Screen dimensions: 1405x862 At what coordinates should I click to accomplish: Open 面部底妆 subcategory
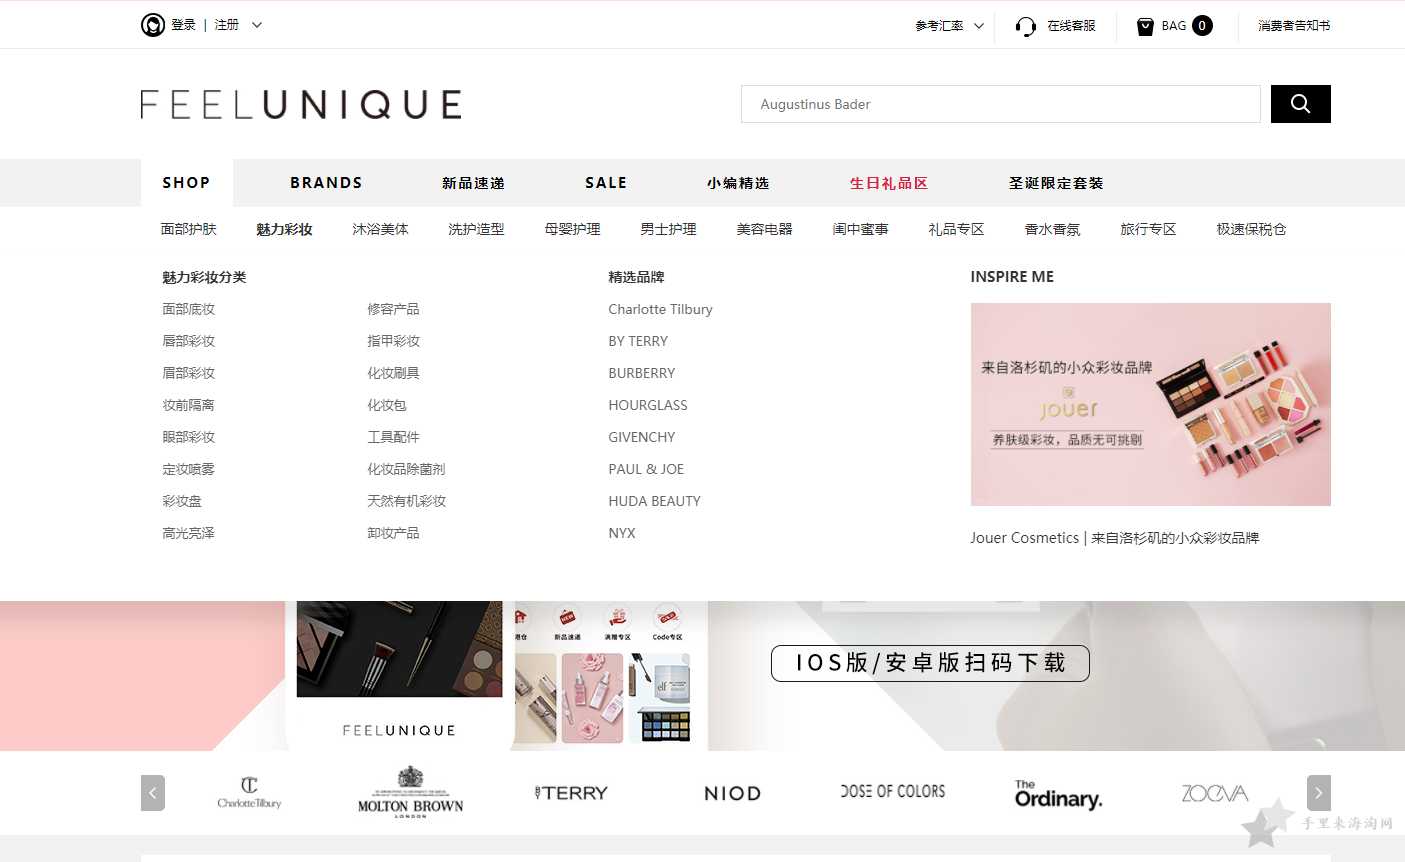click(x=189, y=309)
